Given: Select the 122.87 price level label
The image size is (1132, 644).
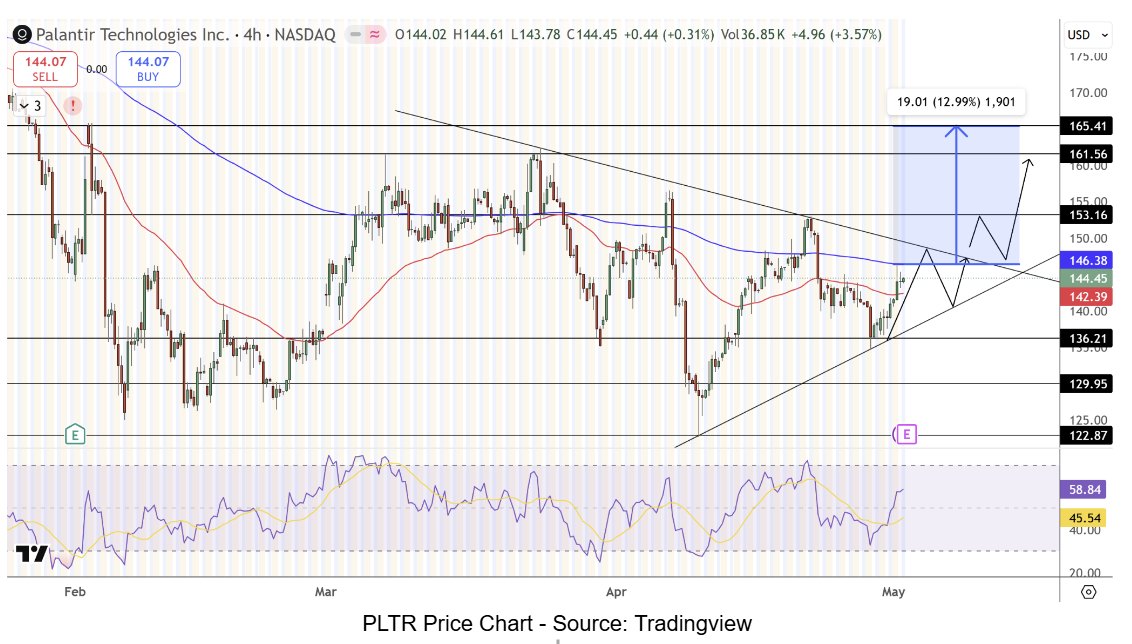Looking at the screenshot, I should (1087, 435).
